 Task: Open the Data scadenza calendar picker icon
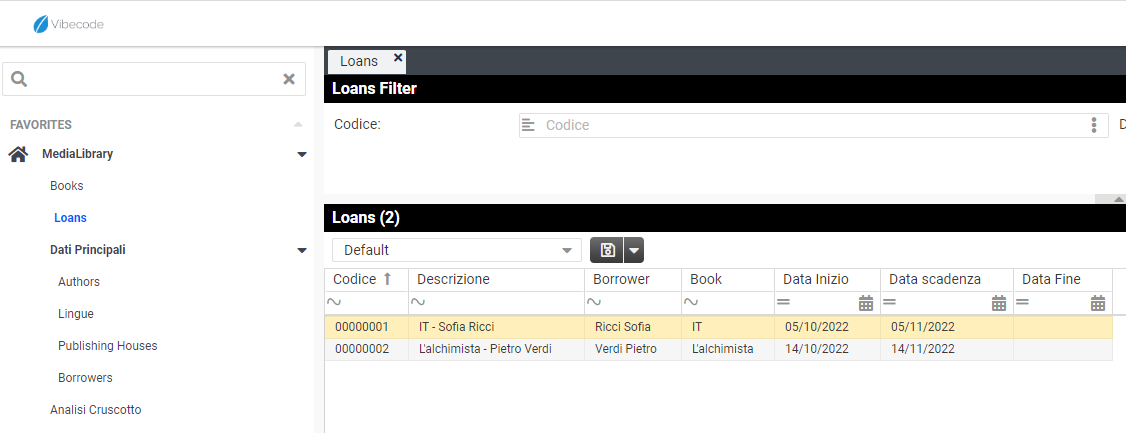998,303
